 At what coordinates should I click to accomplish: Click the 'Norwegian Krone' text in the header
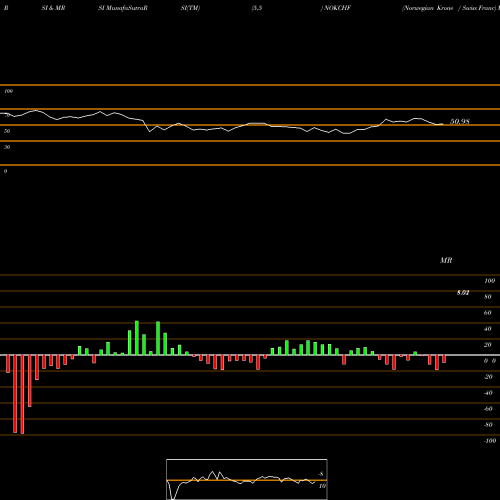click(x=428, y=8)
